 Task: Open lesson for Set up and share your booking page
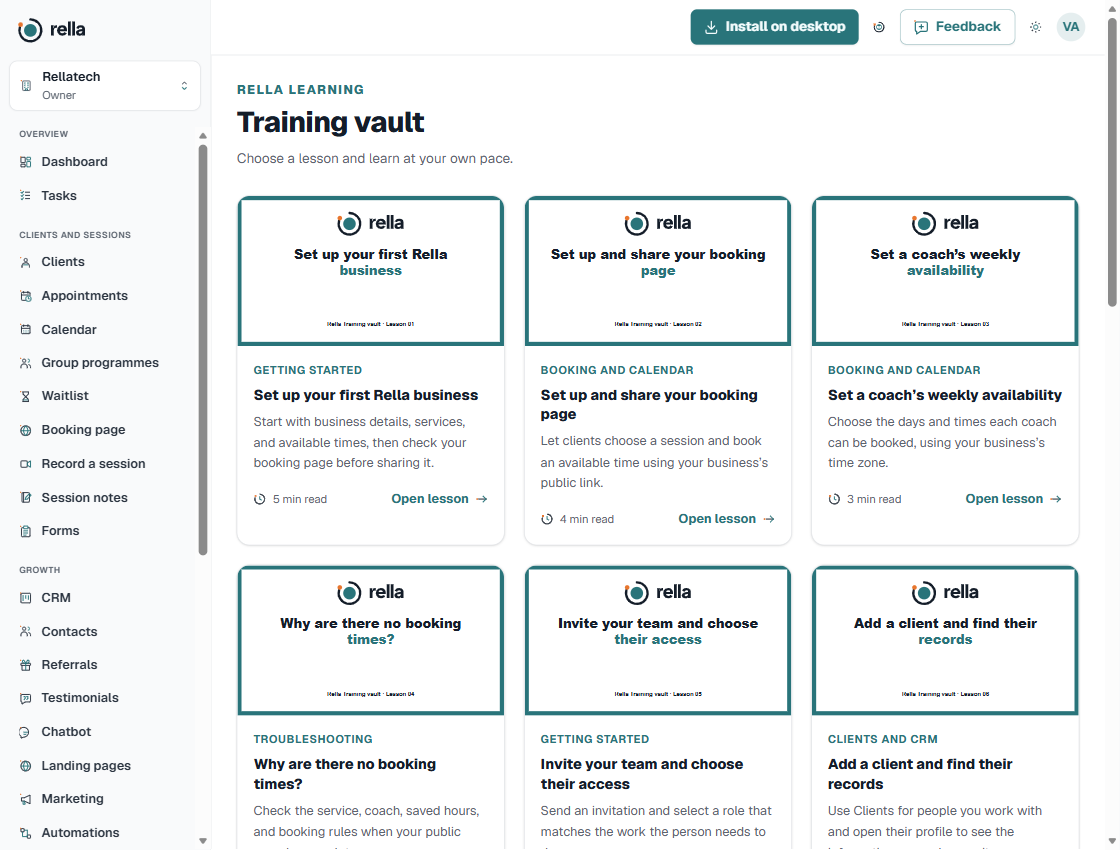[x=726, y=519]
